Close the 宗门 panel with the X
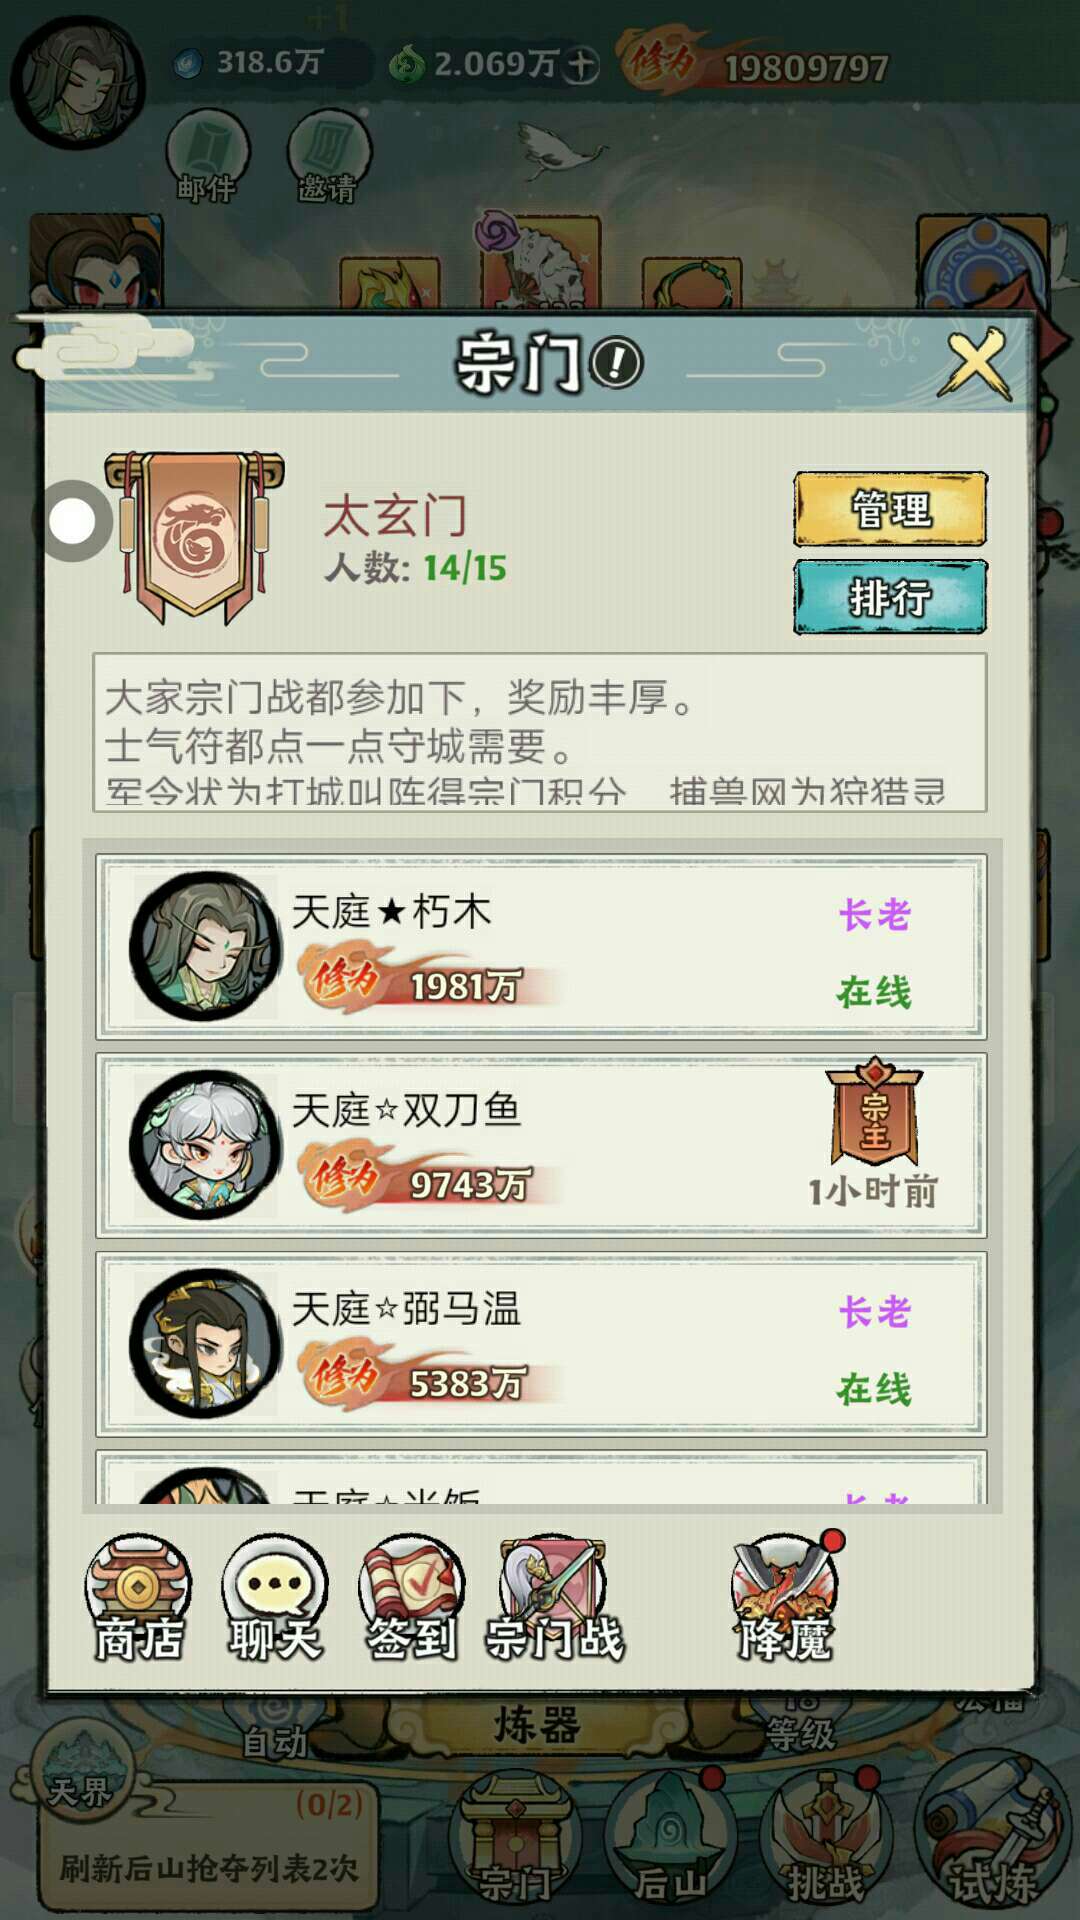1080x1920 pixels. [x=975, y=364]
